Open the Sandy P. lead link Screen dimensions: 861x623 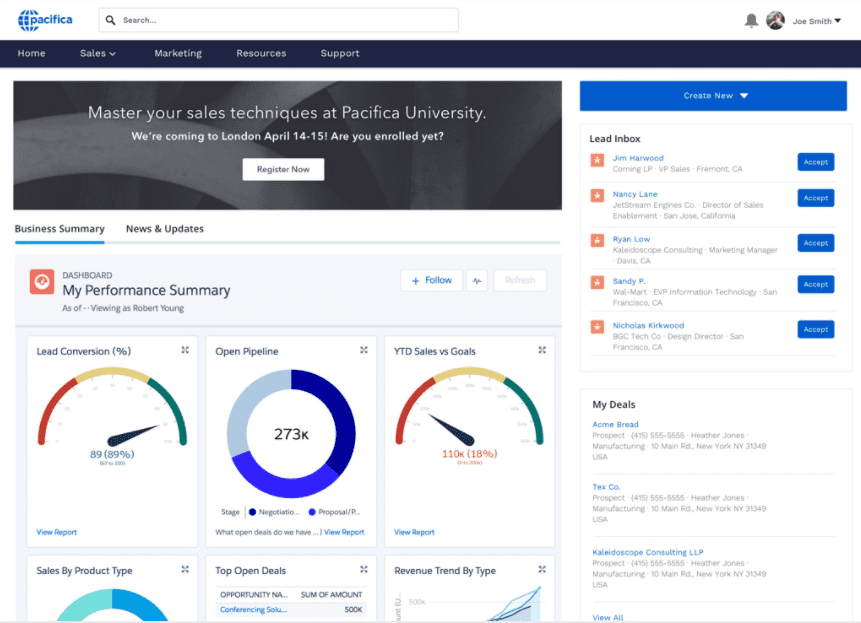point(629,281)
